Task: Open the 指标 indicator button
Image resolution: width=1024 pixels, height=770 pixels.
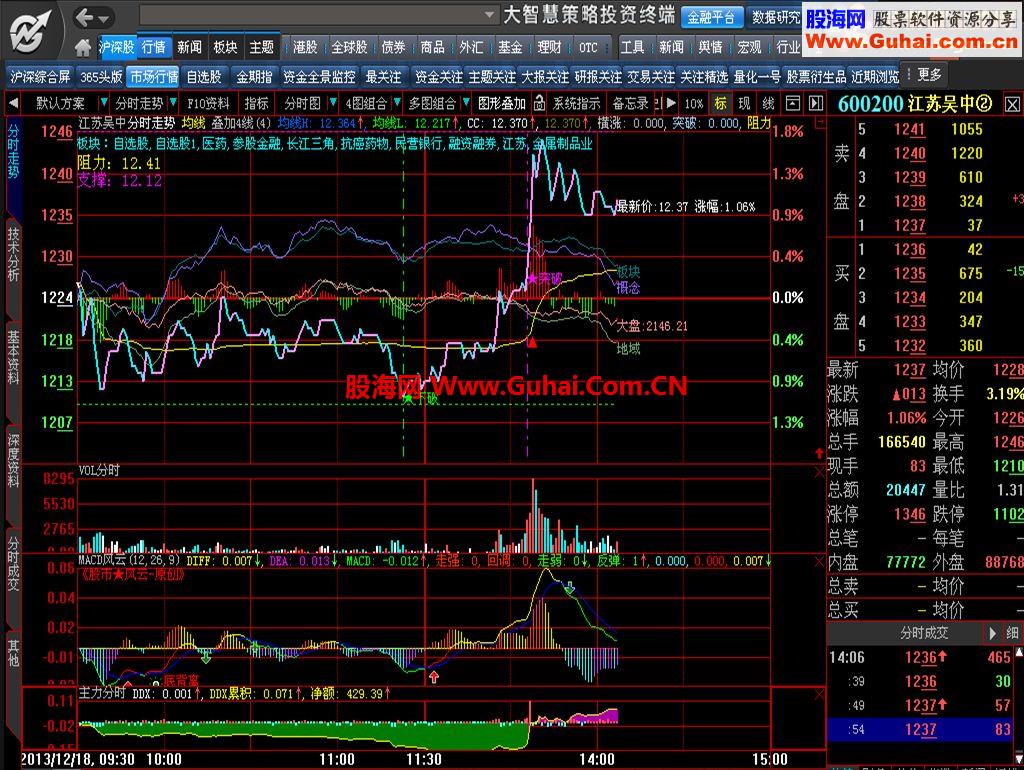Action: (256, 103)
